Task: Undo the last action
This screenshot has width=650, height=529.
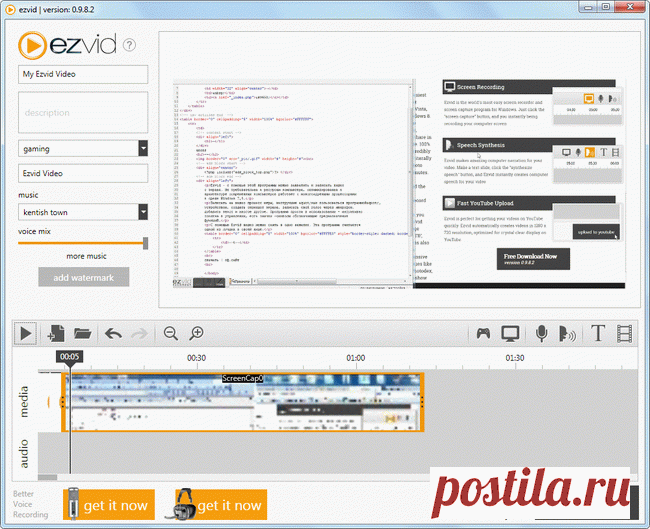Action: pyautogui.click(x=113, y=333)
